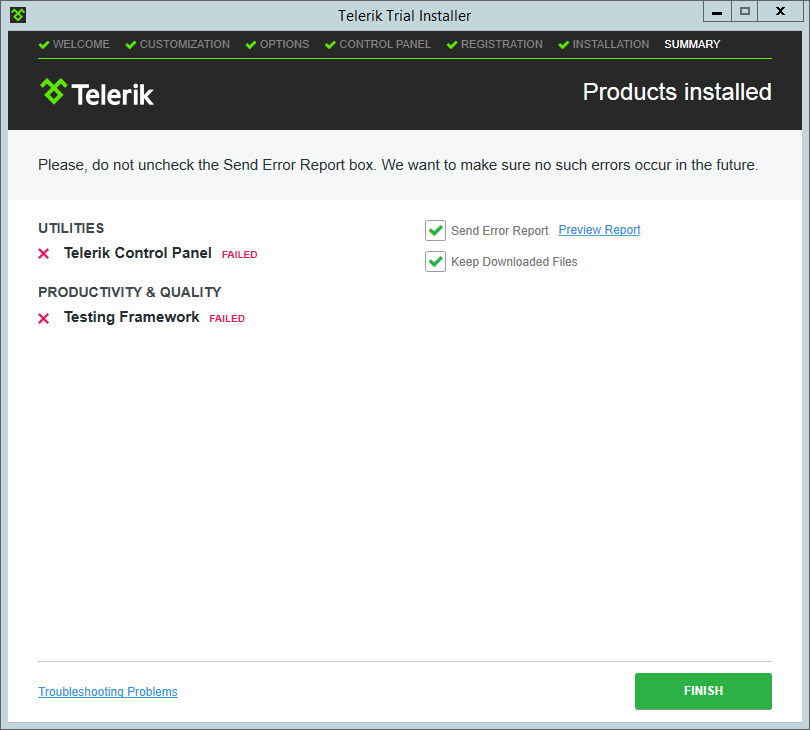
Task: Click the red X beside Telerik Control Panel
Action: (44, 254)
